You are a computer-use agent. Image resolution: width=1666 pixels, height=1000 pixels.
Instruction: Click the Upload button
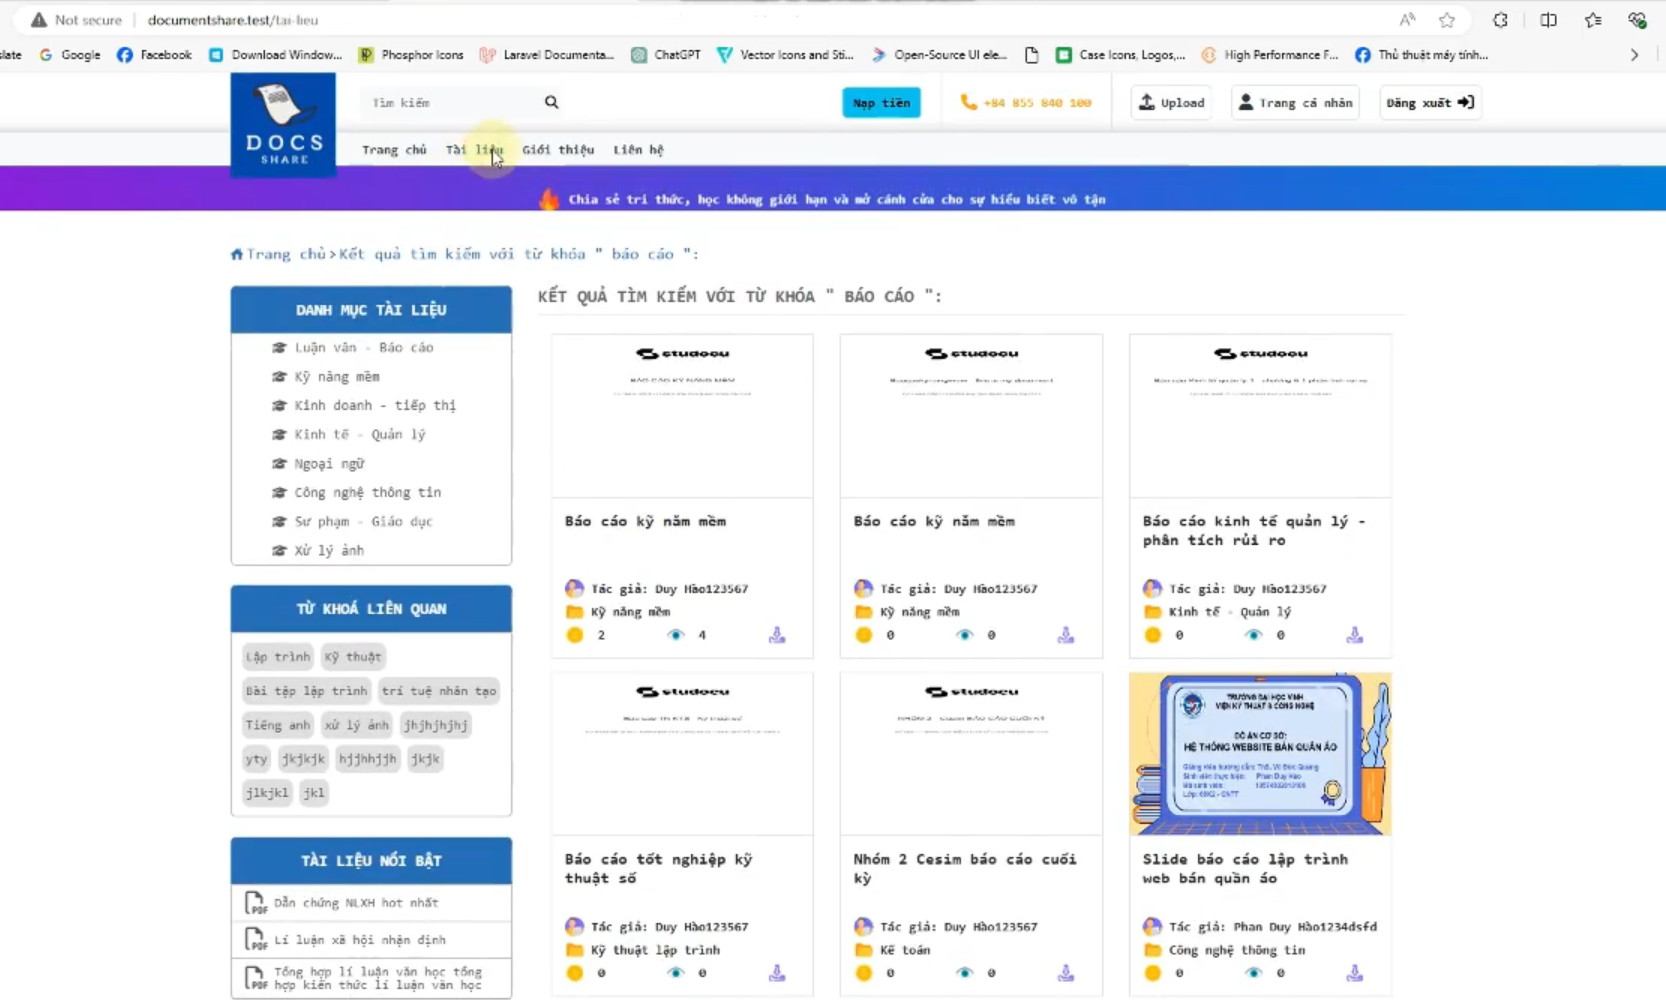click(x=1172, y=103)
